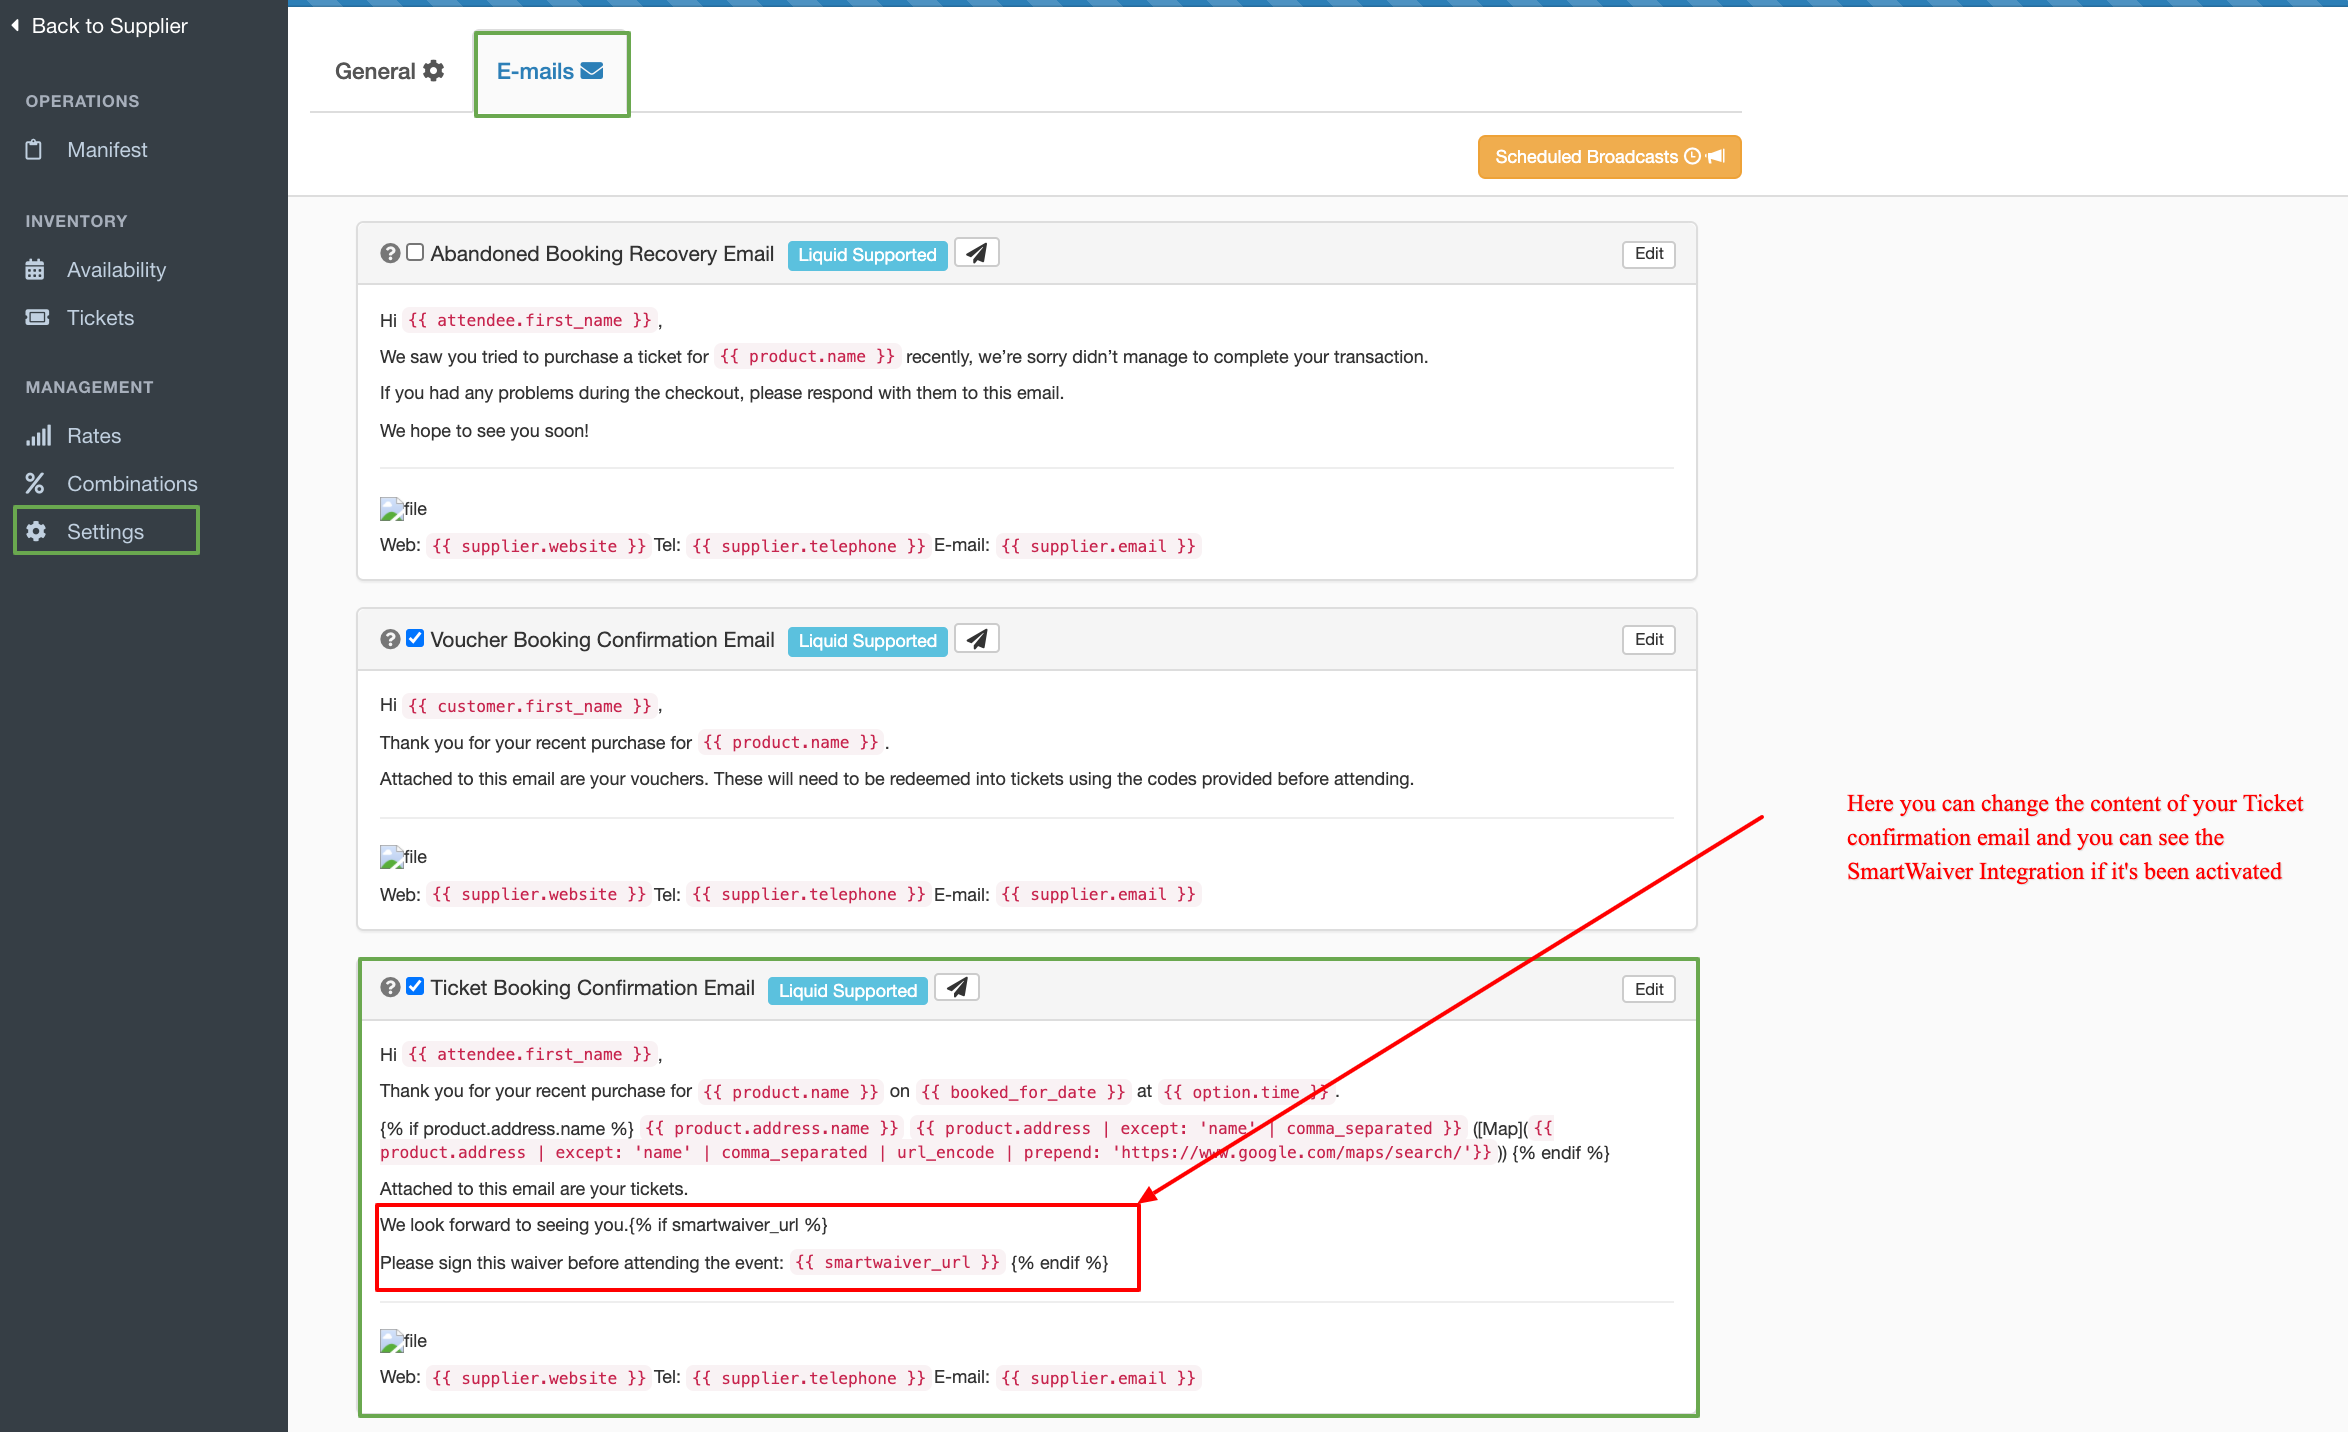The image size is (2348, 1432).
Task: Click '{{ option.time }}' variable text
Action: coord(1246,1093)
